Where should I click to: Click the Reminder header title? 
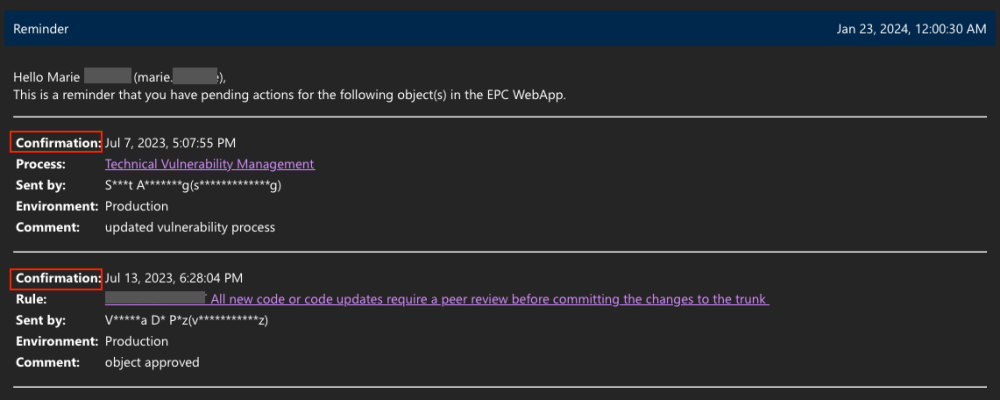pos(41,29)
